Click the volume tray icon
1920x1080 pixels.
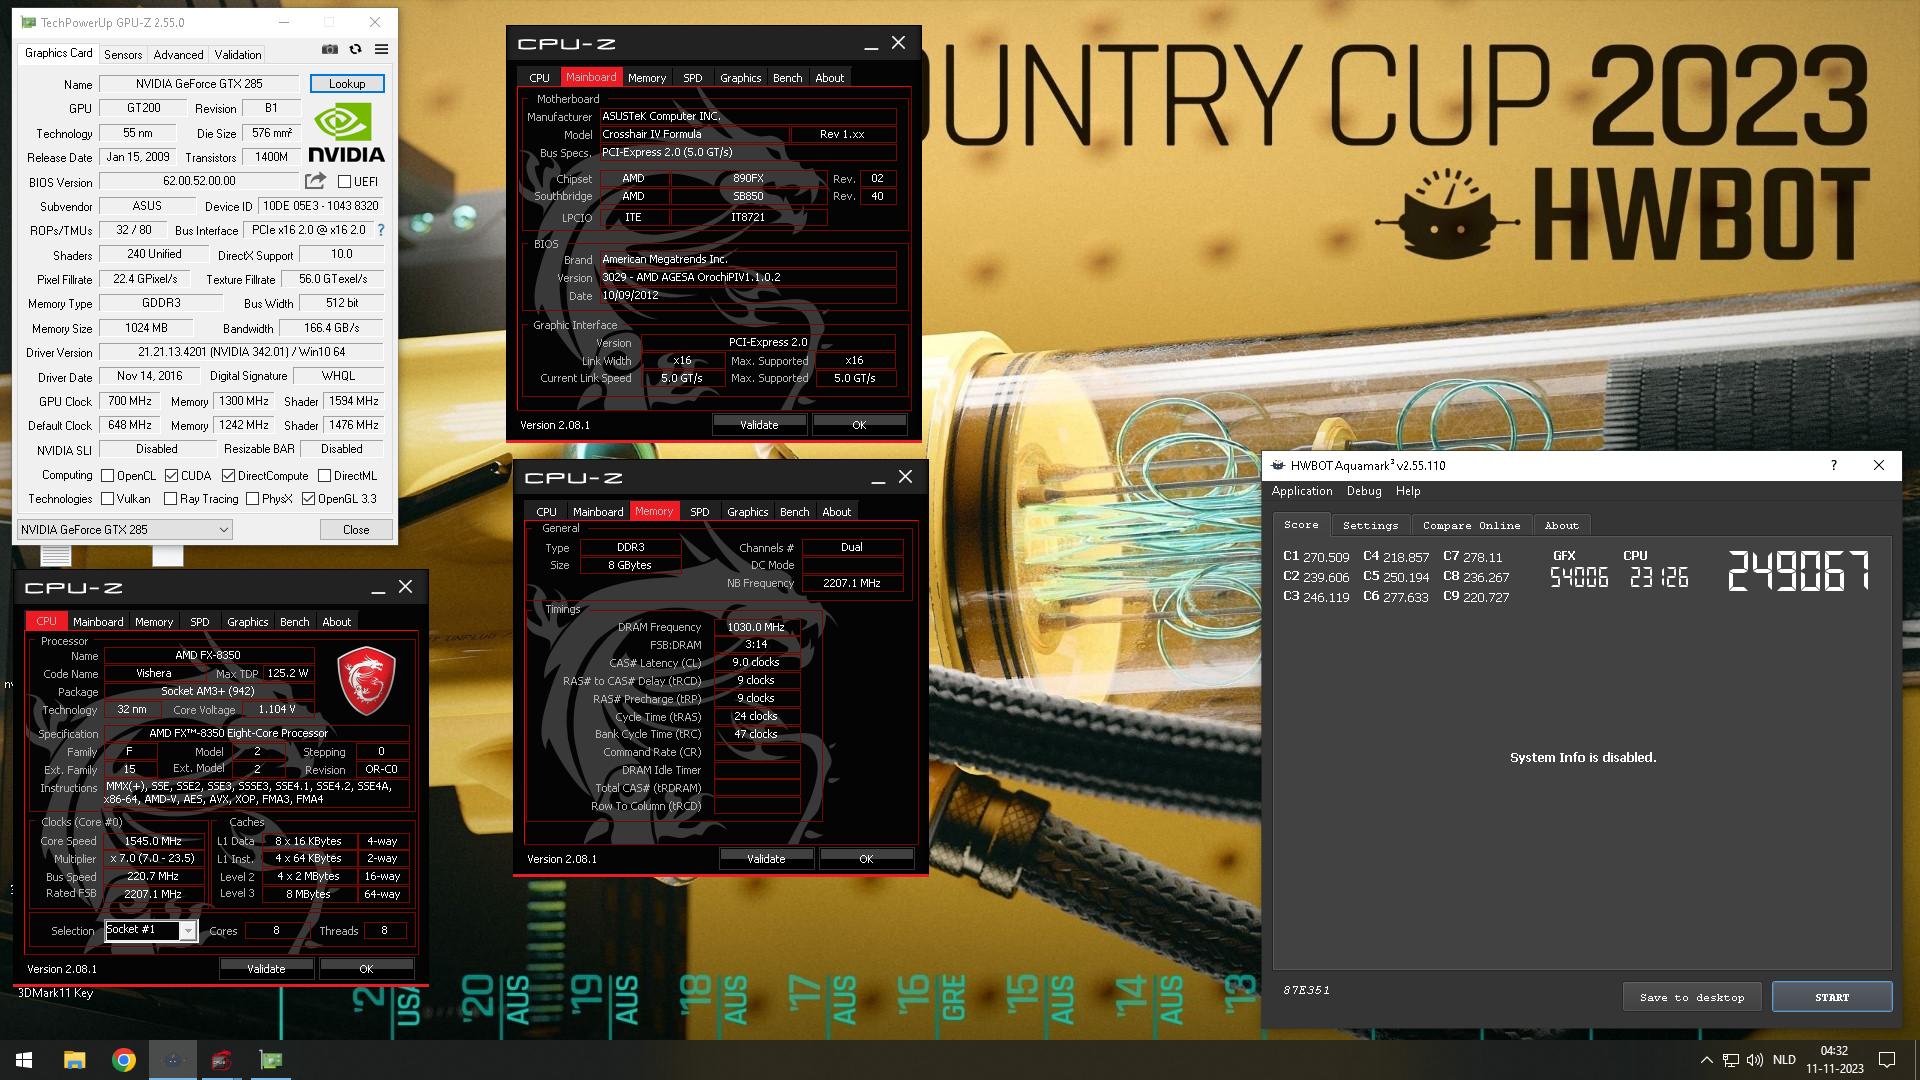[x=1755, y=1060]
